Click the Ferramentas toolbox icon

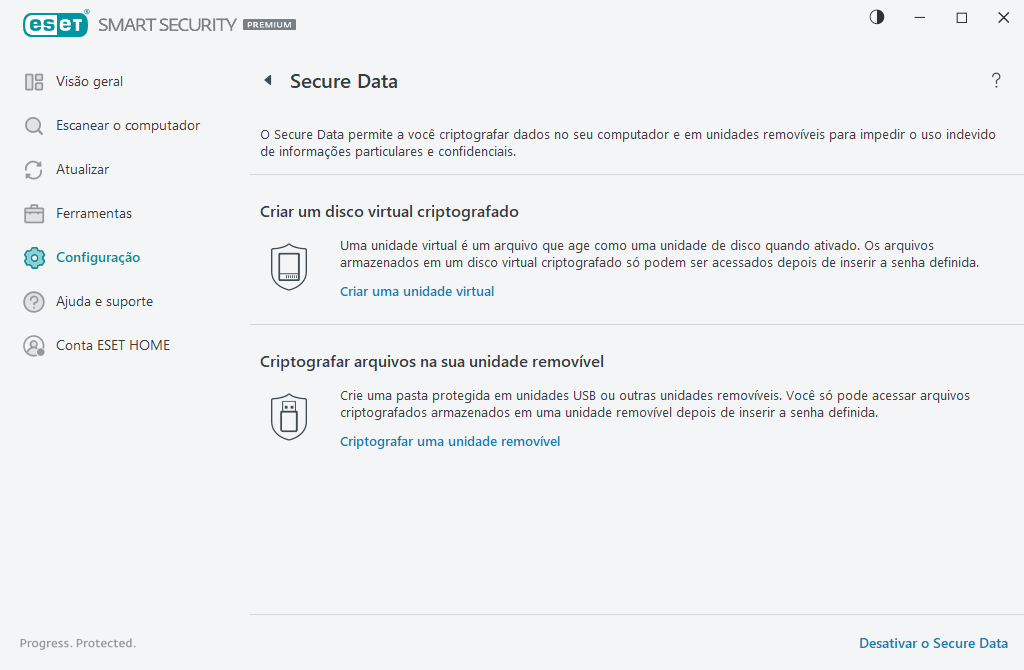pos(33,213)
